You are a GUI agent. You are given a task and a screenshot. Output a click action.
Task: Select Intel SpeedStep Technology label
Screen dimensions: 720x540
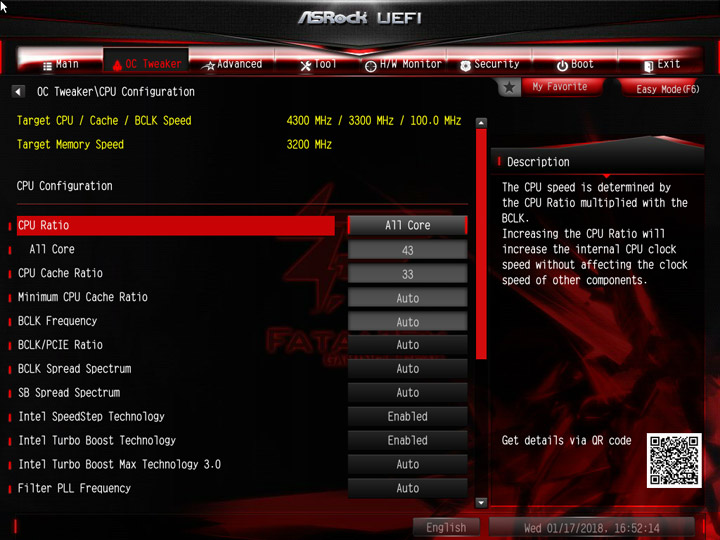pos(91,416)
